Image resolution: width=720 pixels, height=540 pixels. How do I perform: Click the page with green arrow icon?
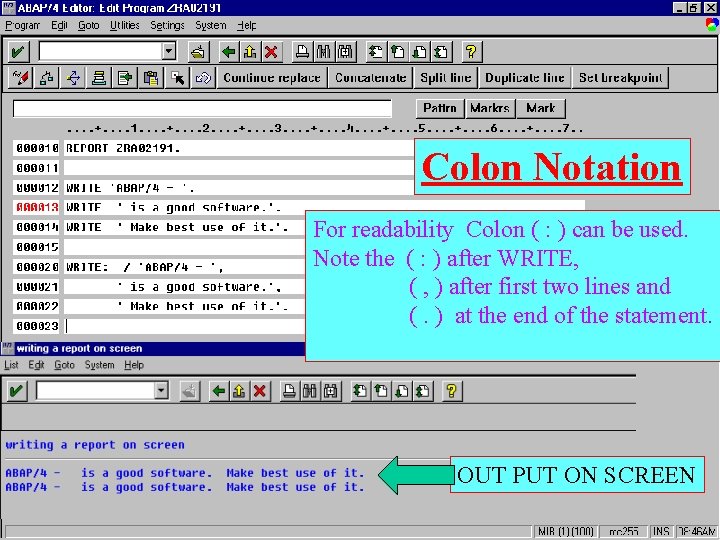[124, 78]
